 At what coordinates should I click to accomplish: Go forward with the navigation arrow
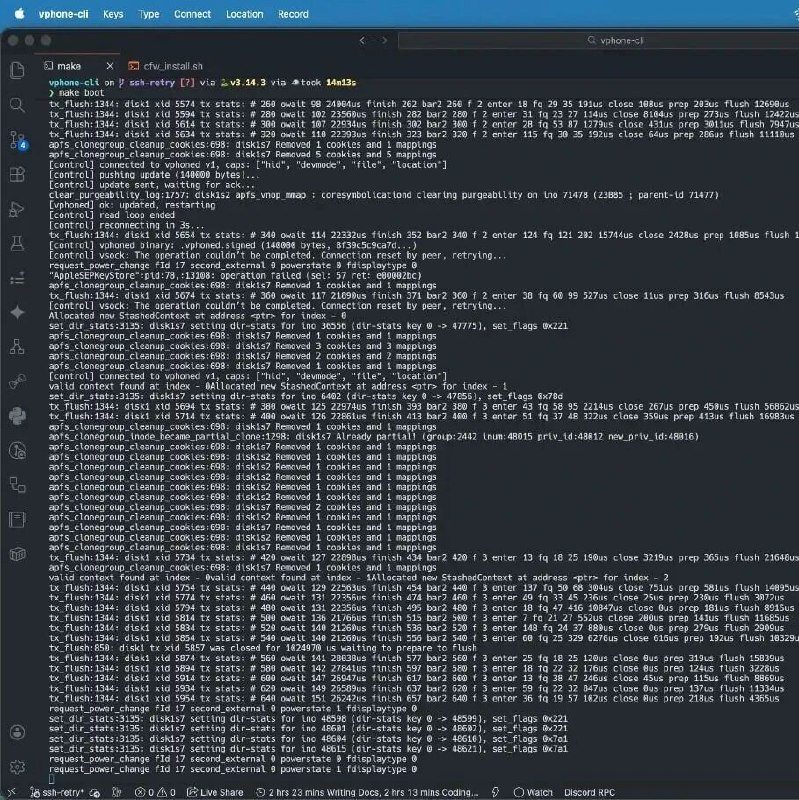tap(384, 40)
